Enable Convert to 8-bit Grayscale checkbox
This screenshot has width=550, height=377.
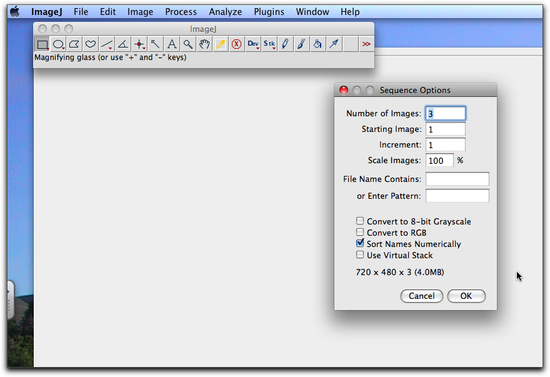360,221
